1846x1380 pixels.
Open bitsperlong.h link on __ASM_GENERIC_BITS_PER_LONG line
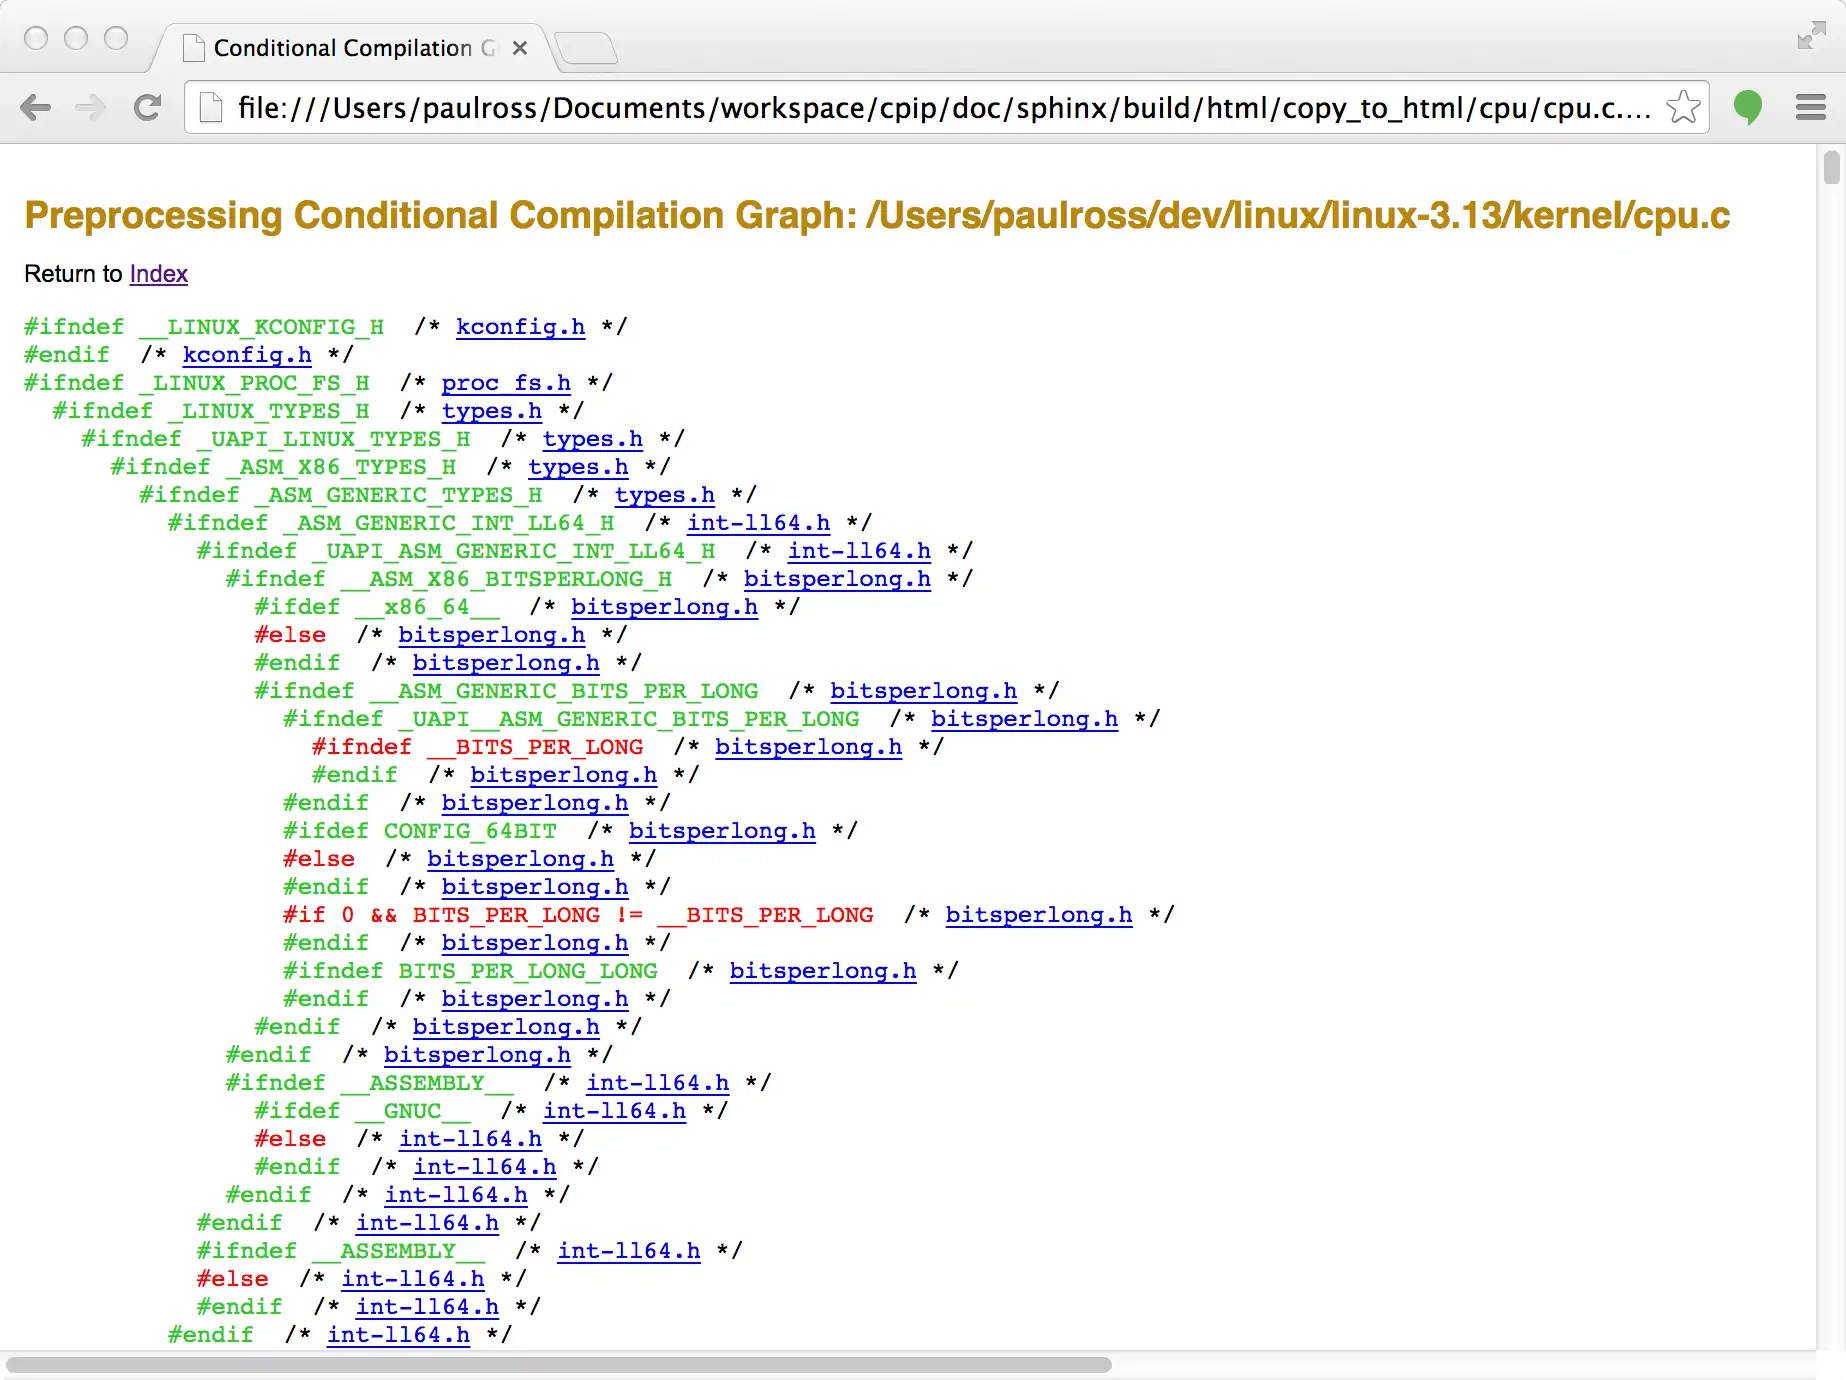(x=923, y=691)
